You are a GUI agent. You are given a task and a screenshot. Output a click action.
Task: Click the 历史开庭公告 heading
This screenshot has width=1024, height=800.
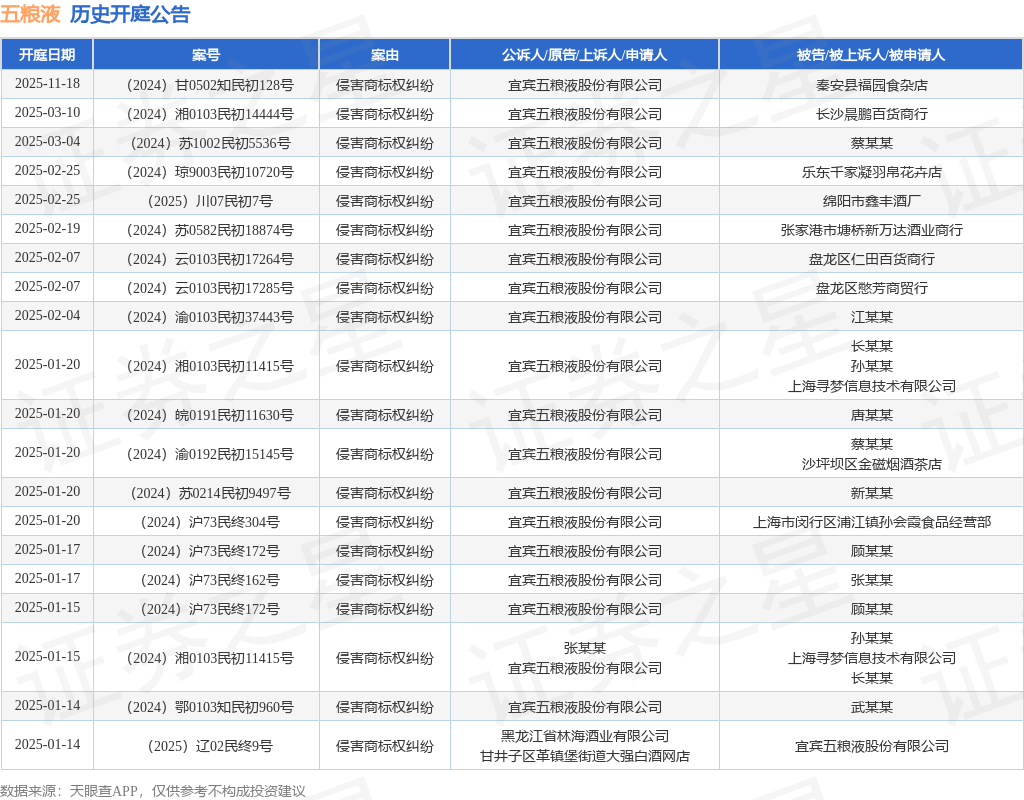pos(130,14)
